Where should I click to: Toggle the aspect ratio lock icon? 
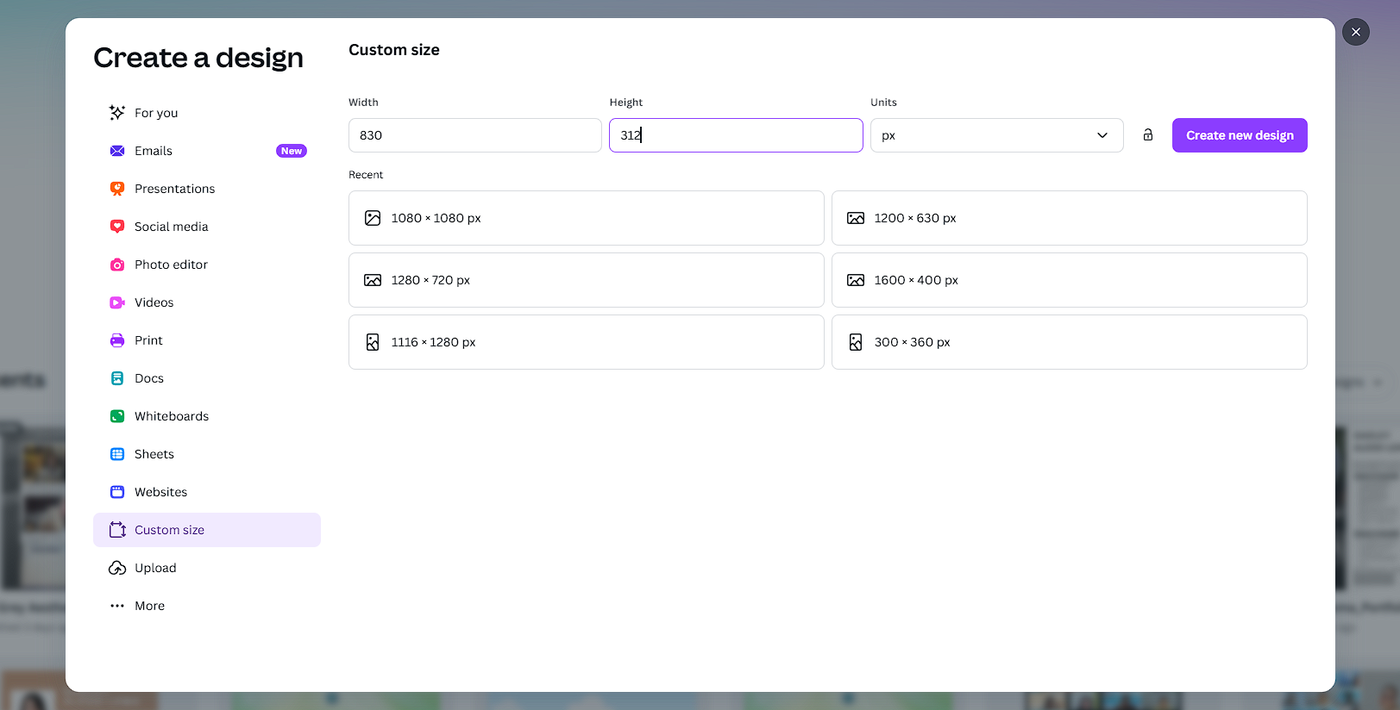pyautogui.click(x=1148, y=135)
